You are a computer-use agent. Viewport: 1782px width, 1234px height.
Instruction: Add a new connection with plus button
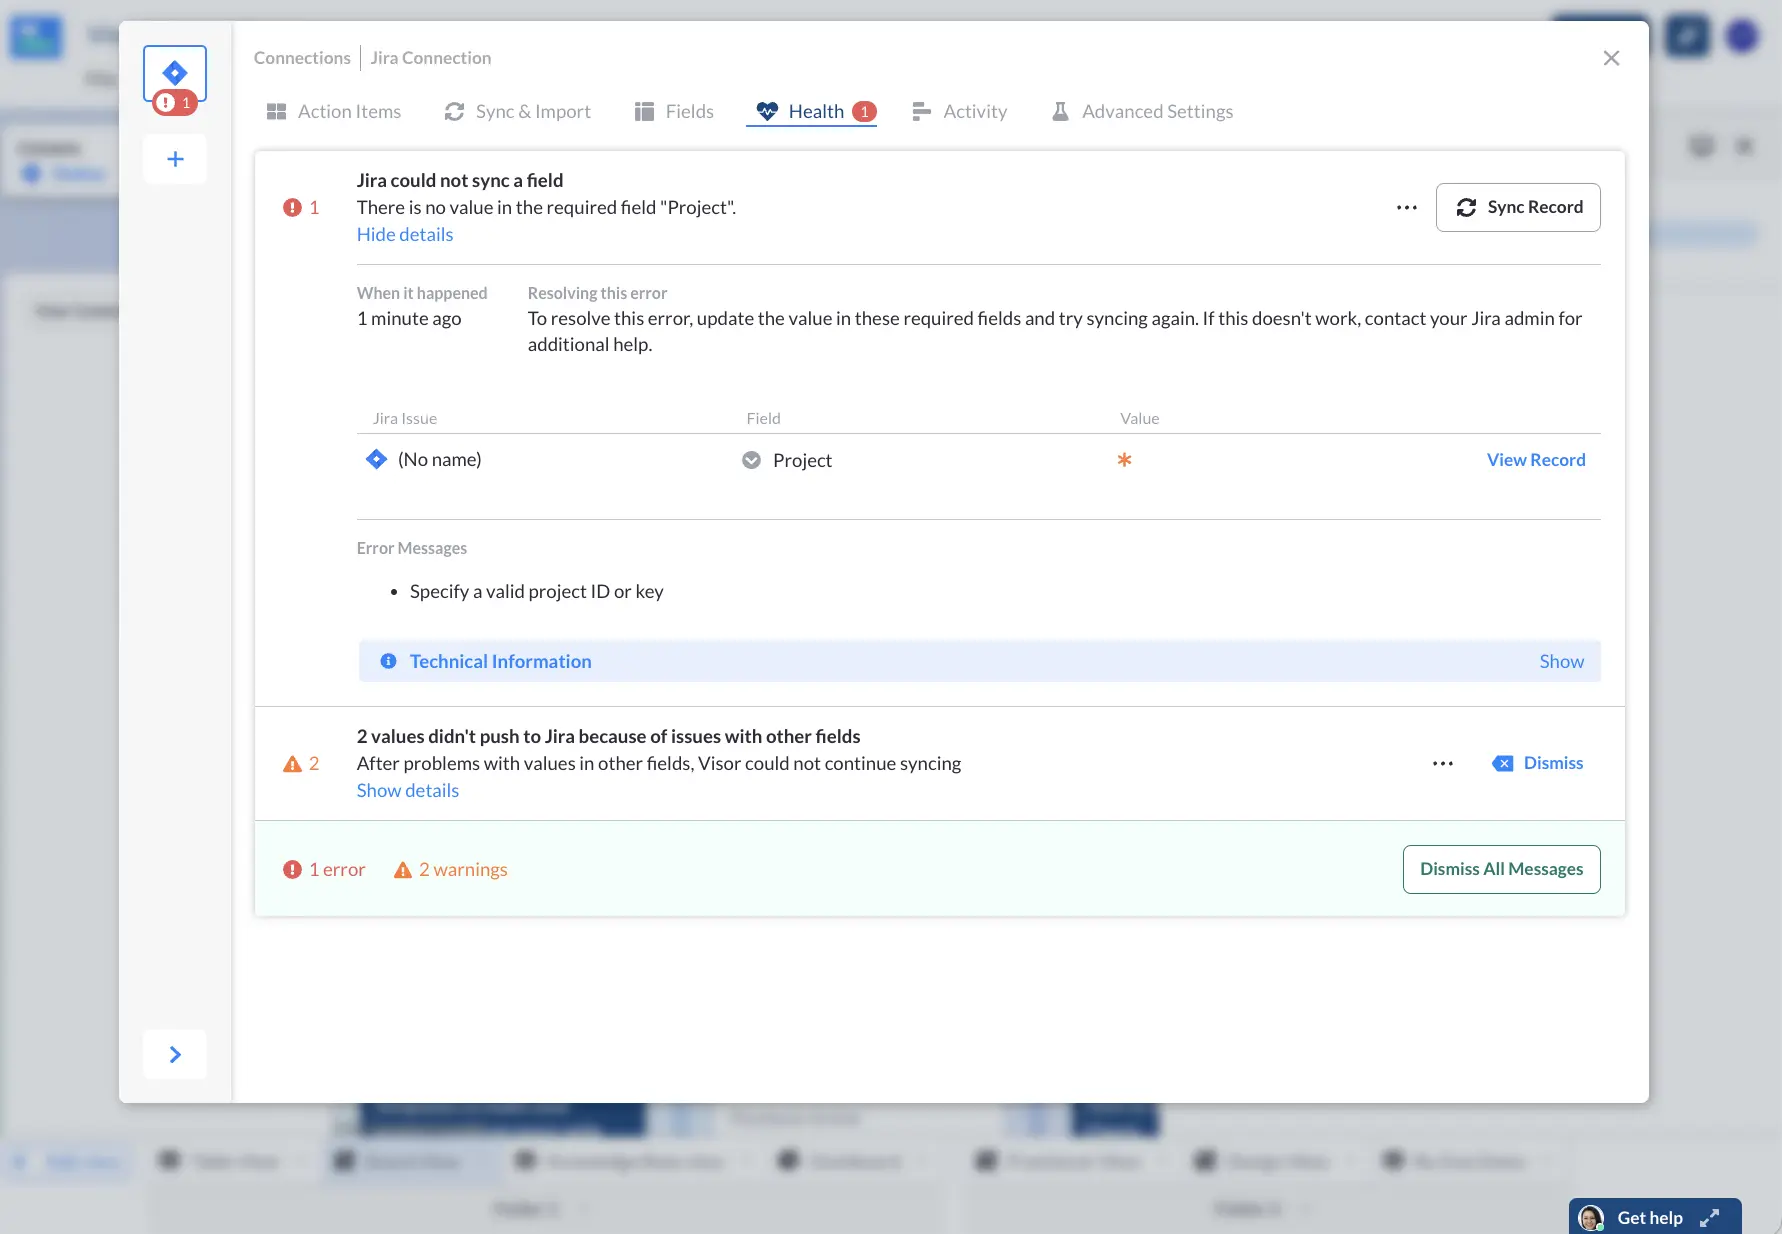click(x=175, y=159)
